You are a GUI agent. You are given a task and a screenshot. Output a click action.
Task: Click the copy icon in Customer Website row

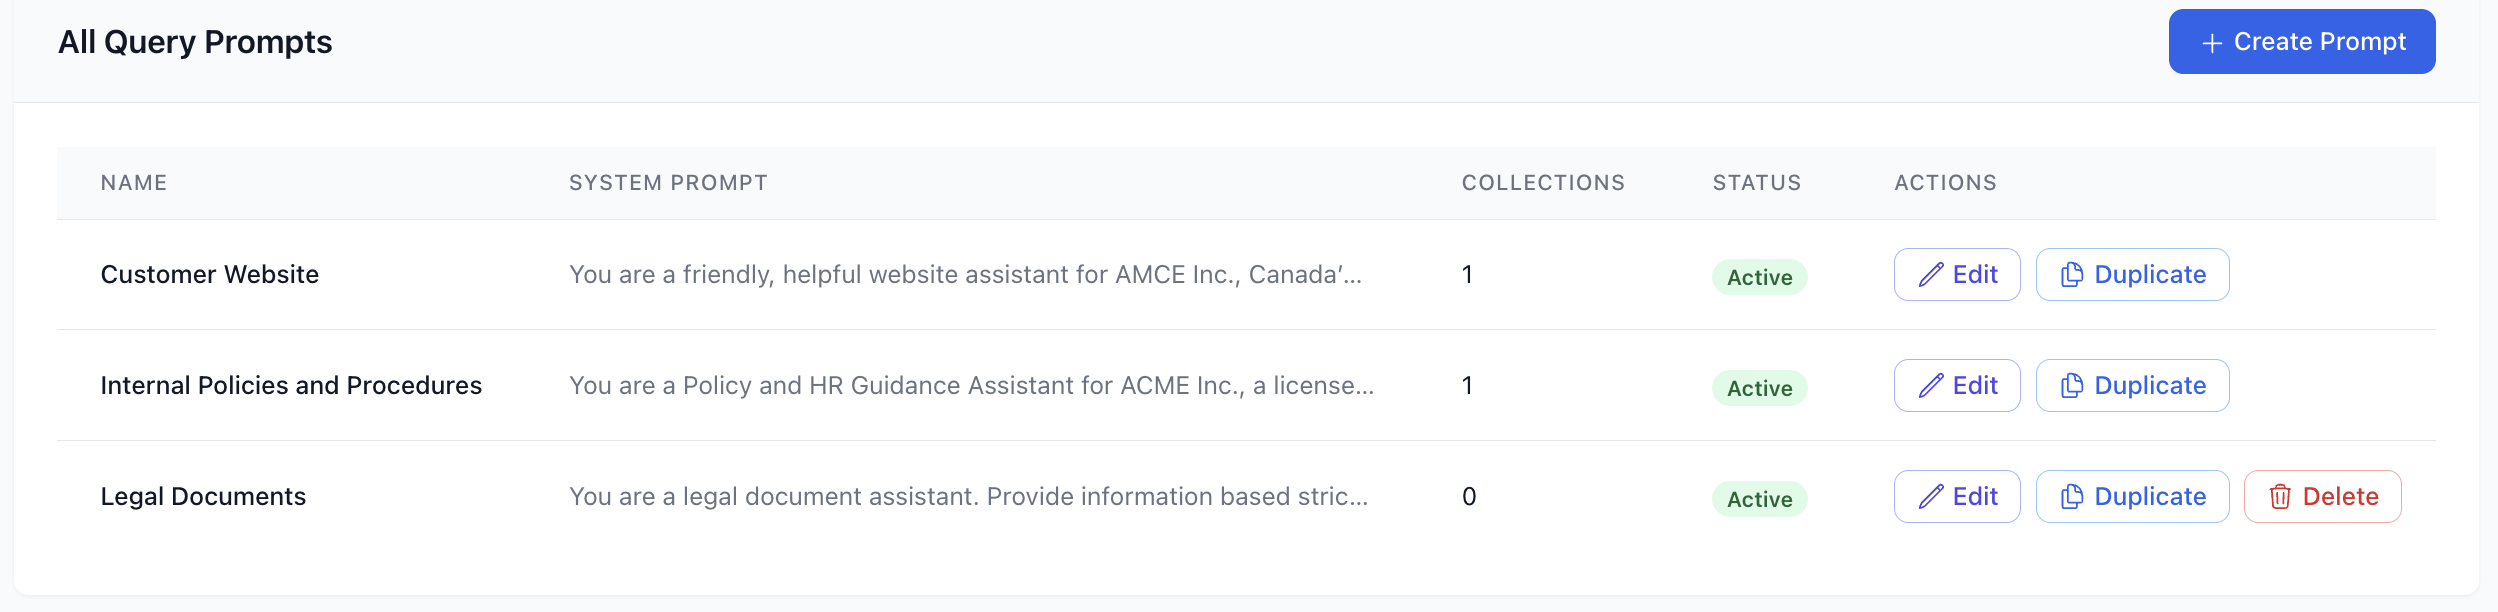pyautogui.click(x=2072, y=275)
